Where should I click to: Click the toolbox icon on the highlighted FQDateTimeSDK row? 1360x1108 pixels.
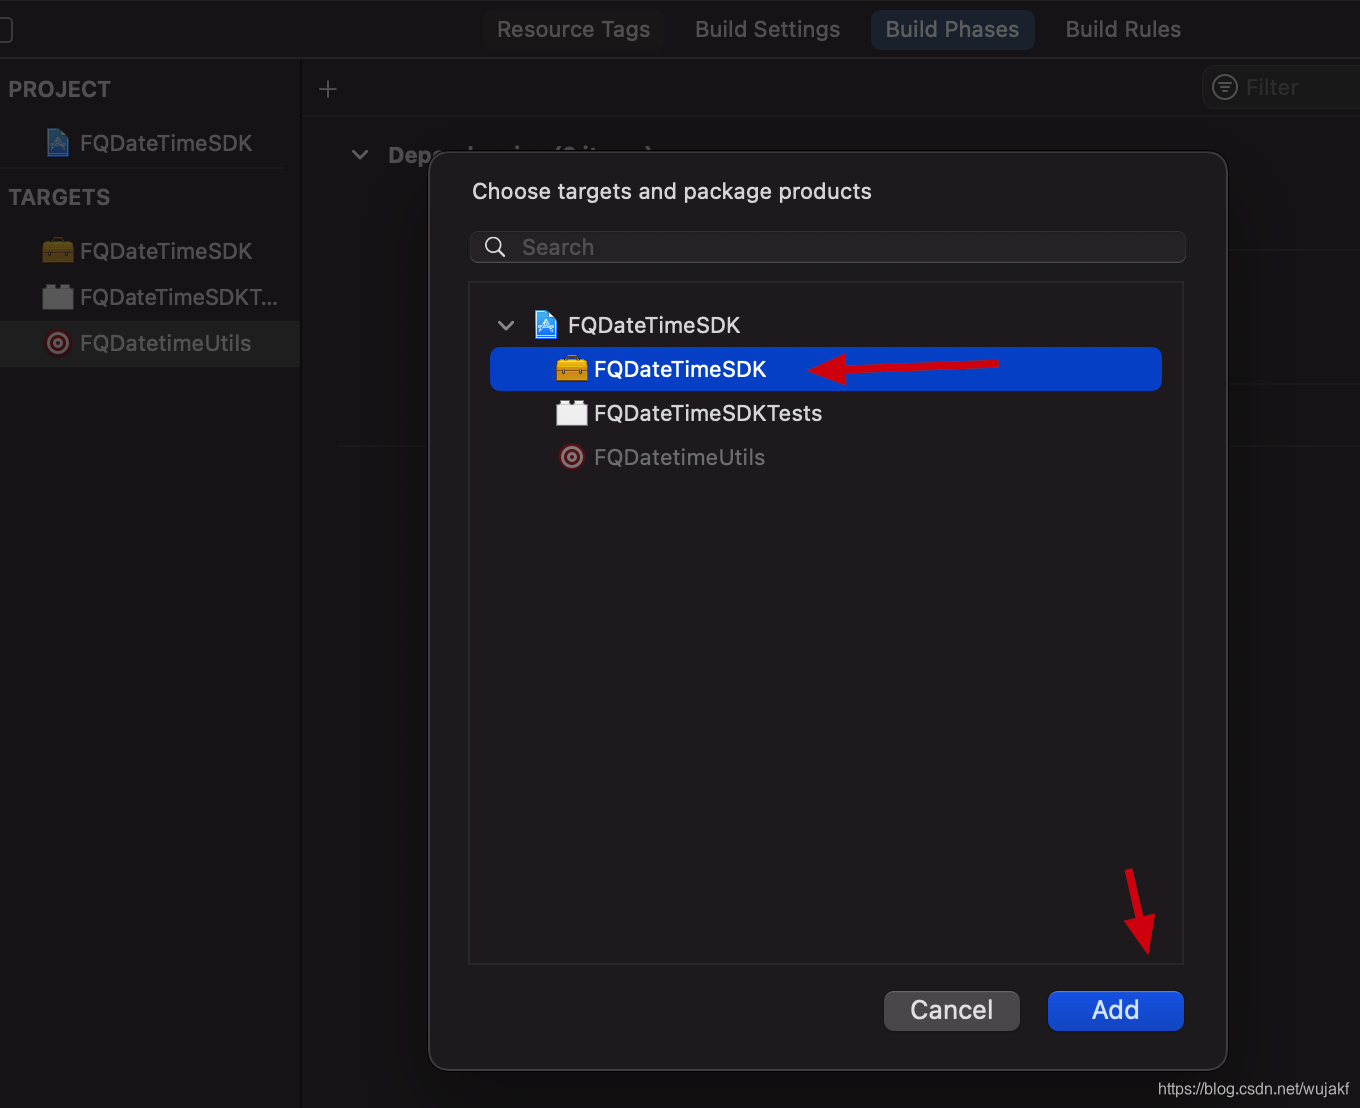(572, 369)
